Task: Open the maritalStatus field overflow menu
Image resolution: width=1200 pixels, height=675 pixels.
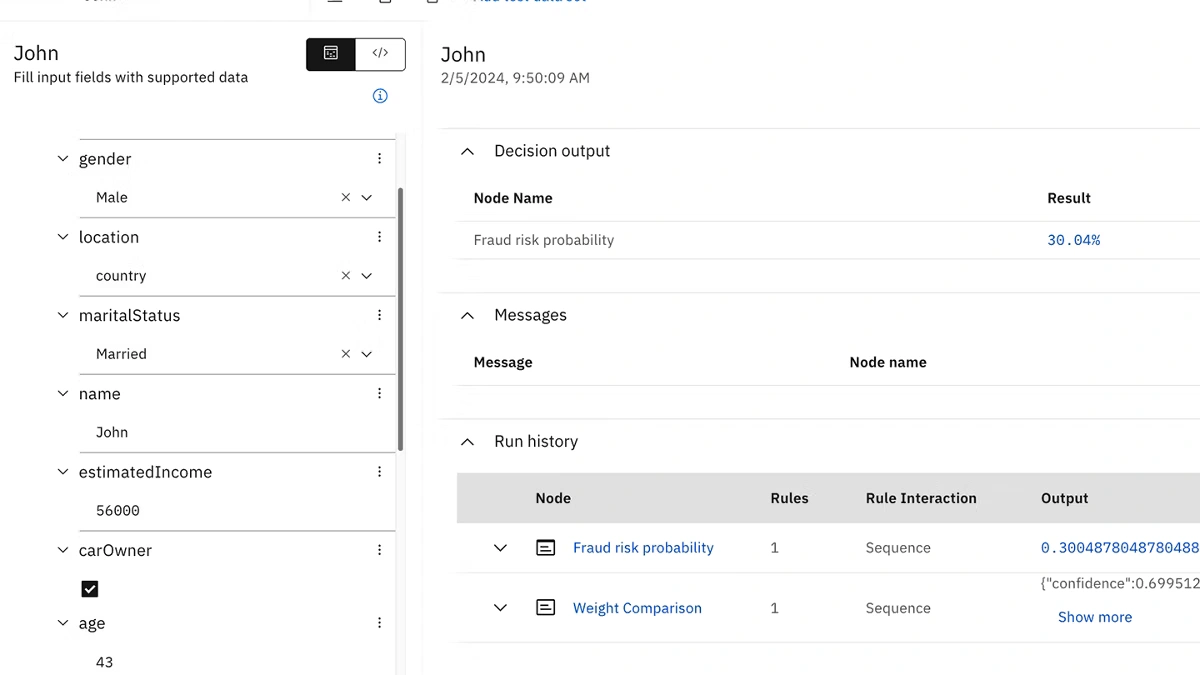Action: (379, 315)
